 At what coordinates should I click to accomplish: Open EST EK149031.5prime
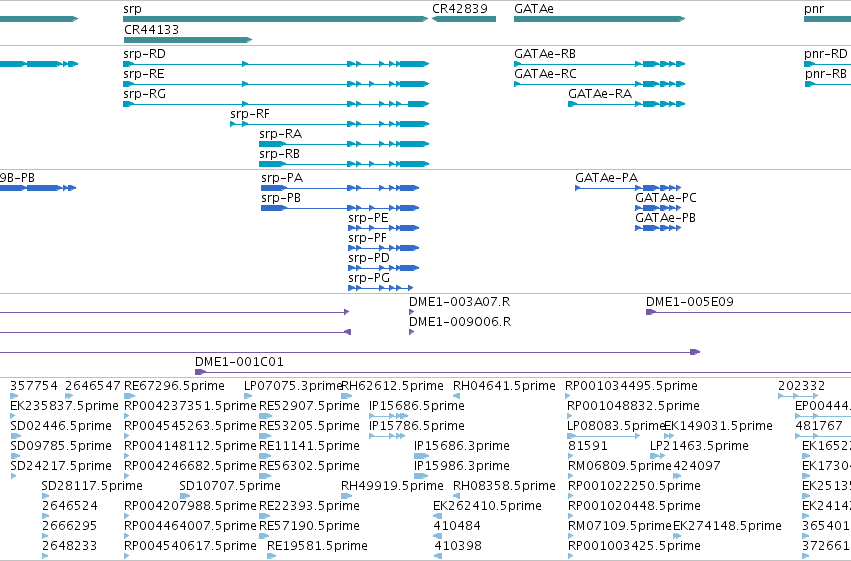tap(719, 426)
